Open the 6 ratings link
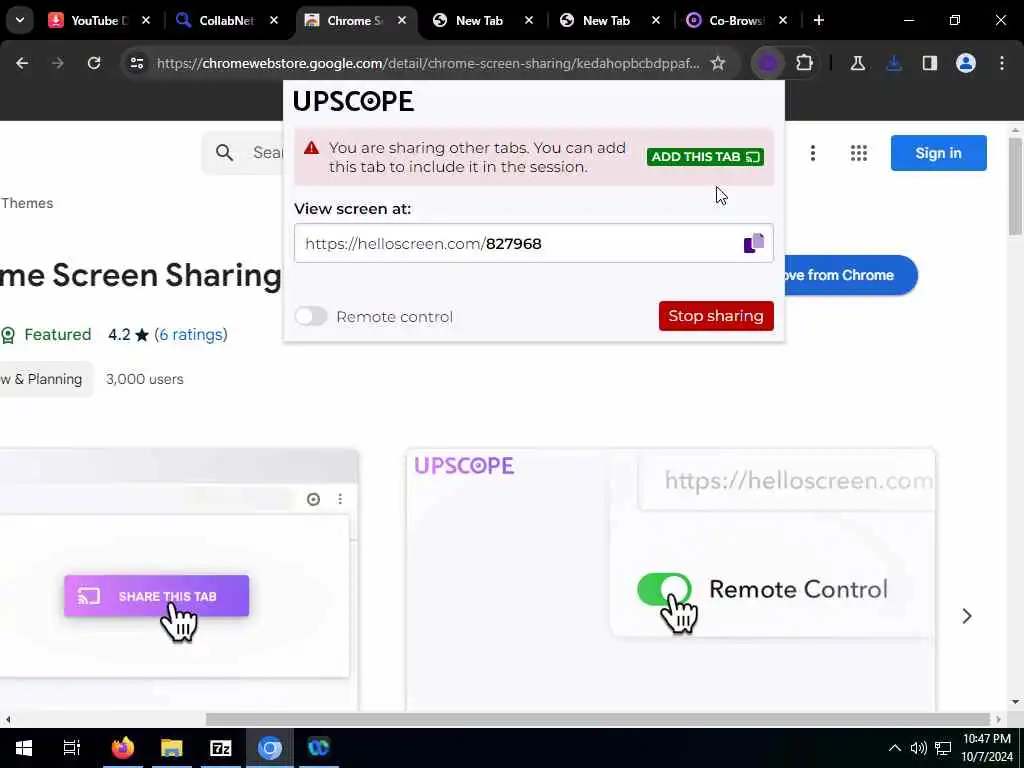This screenshot has width=1024, height=768. point(191,334)
